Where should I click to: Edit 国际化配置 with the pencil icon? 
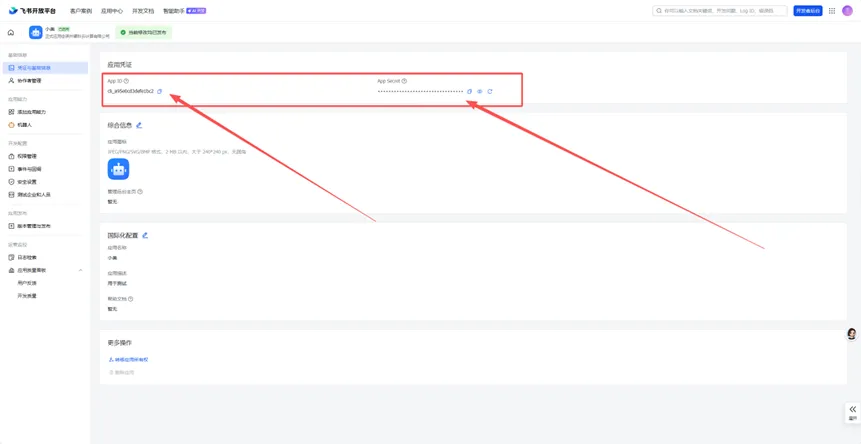[145, 235]
